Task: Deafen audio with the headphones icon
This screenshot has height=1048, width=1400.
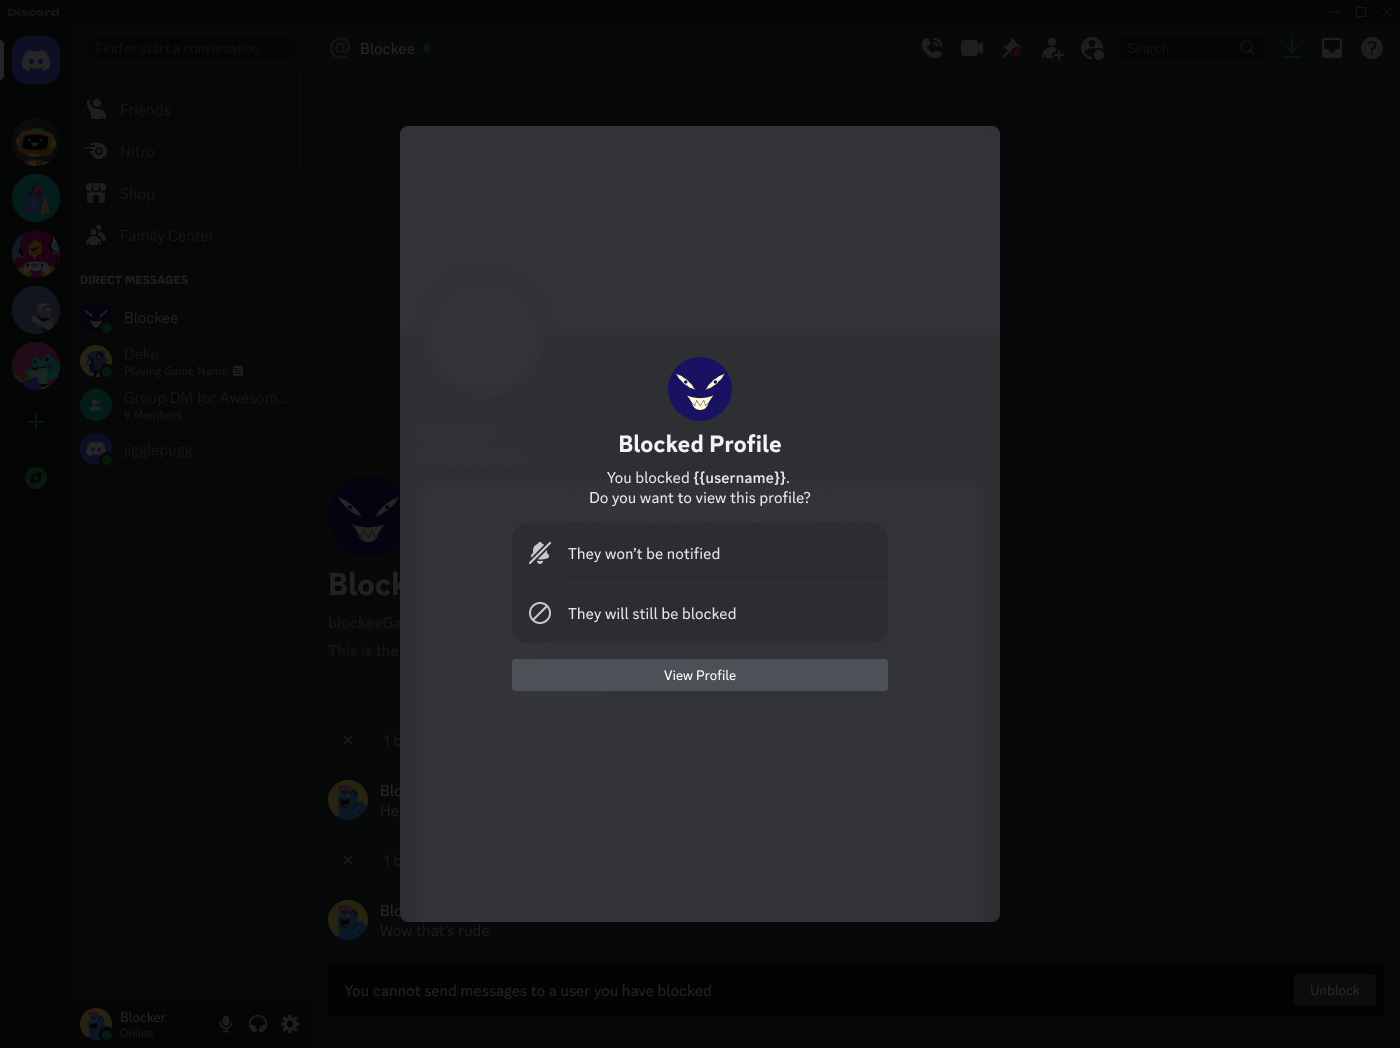Action: pyautogui.click(x=258, y=1024)
